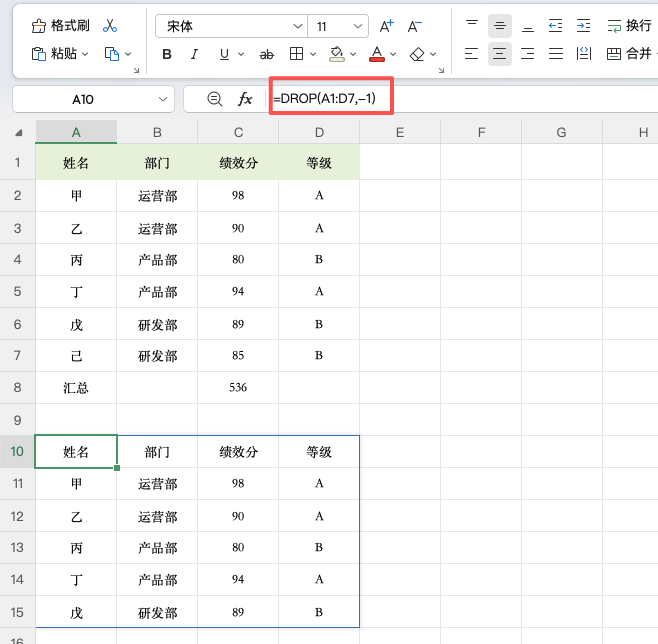Select right horizontal align

click(528, 54)
